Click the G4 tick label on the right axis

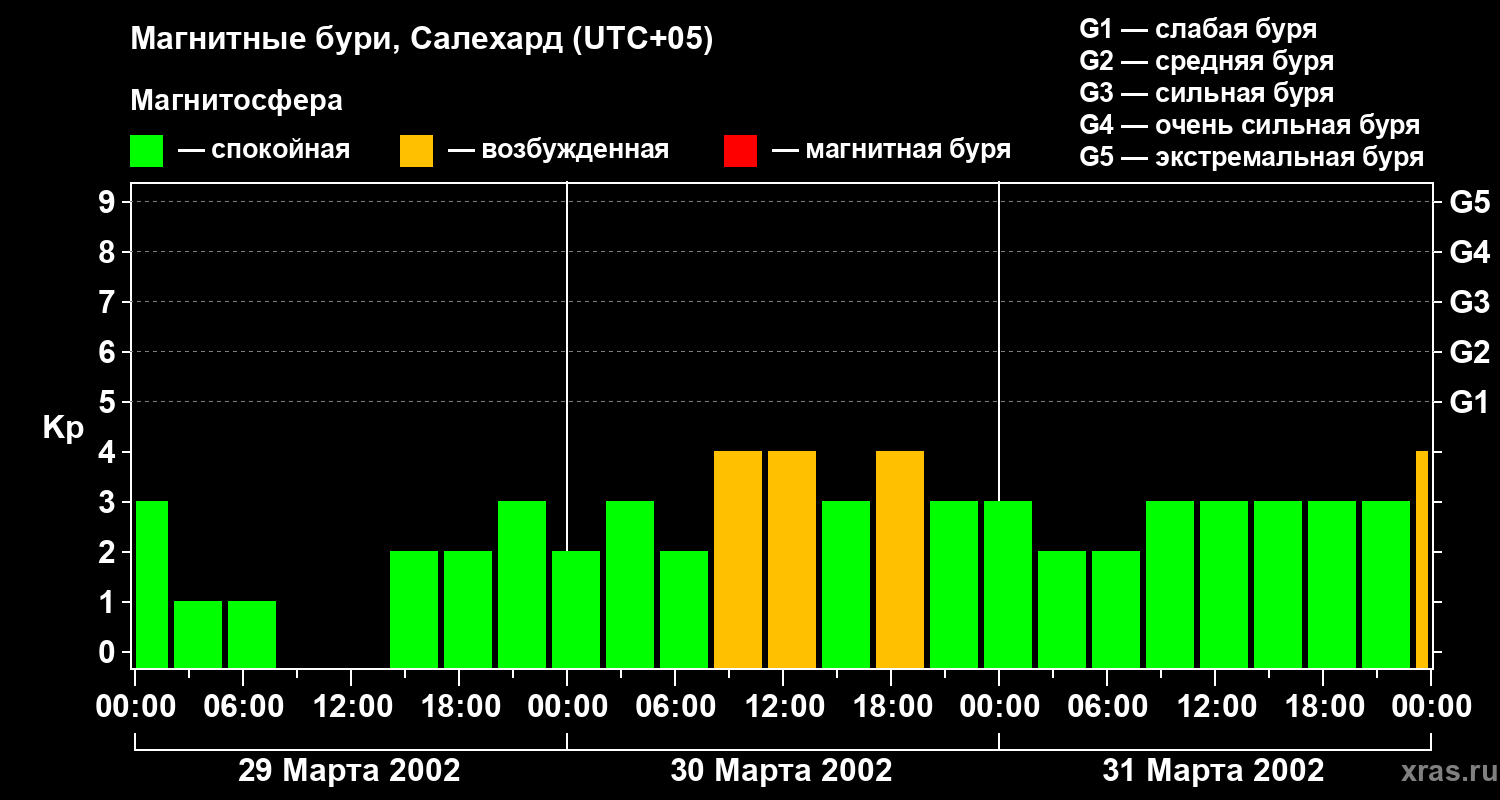[x=1469, y=252]
